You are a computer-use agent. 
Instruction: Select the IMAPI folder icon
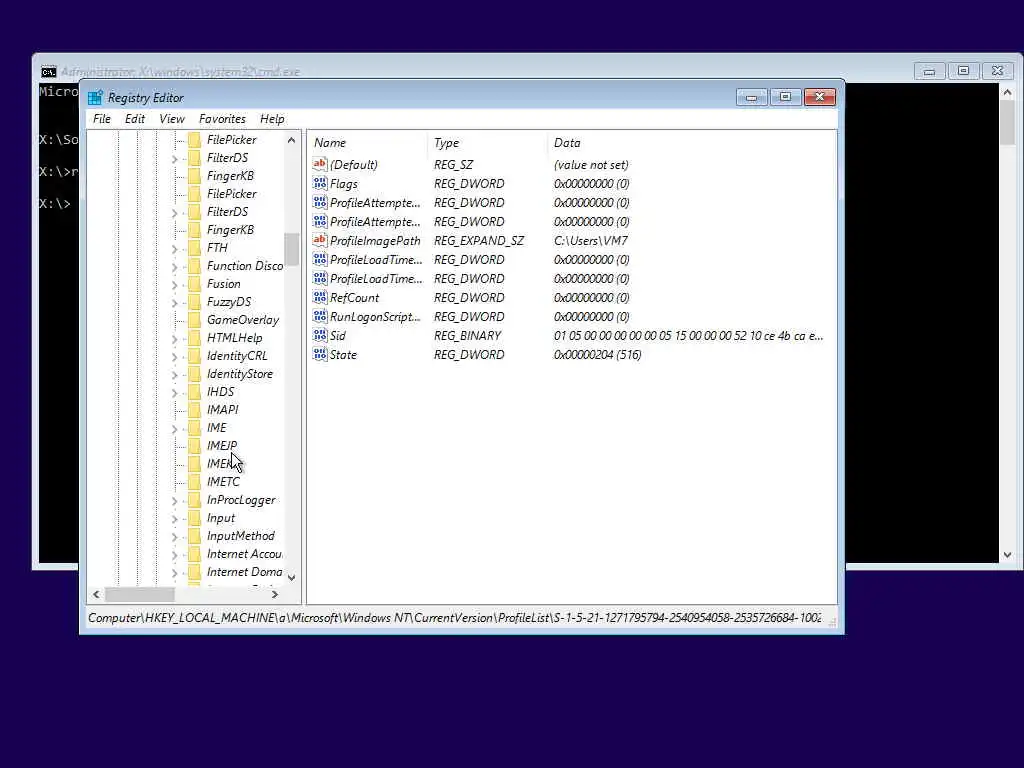(x=195, y=409)
